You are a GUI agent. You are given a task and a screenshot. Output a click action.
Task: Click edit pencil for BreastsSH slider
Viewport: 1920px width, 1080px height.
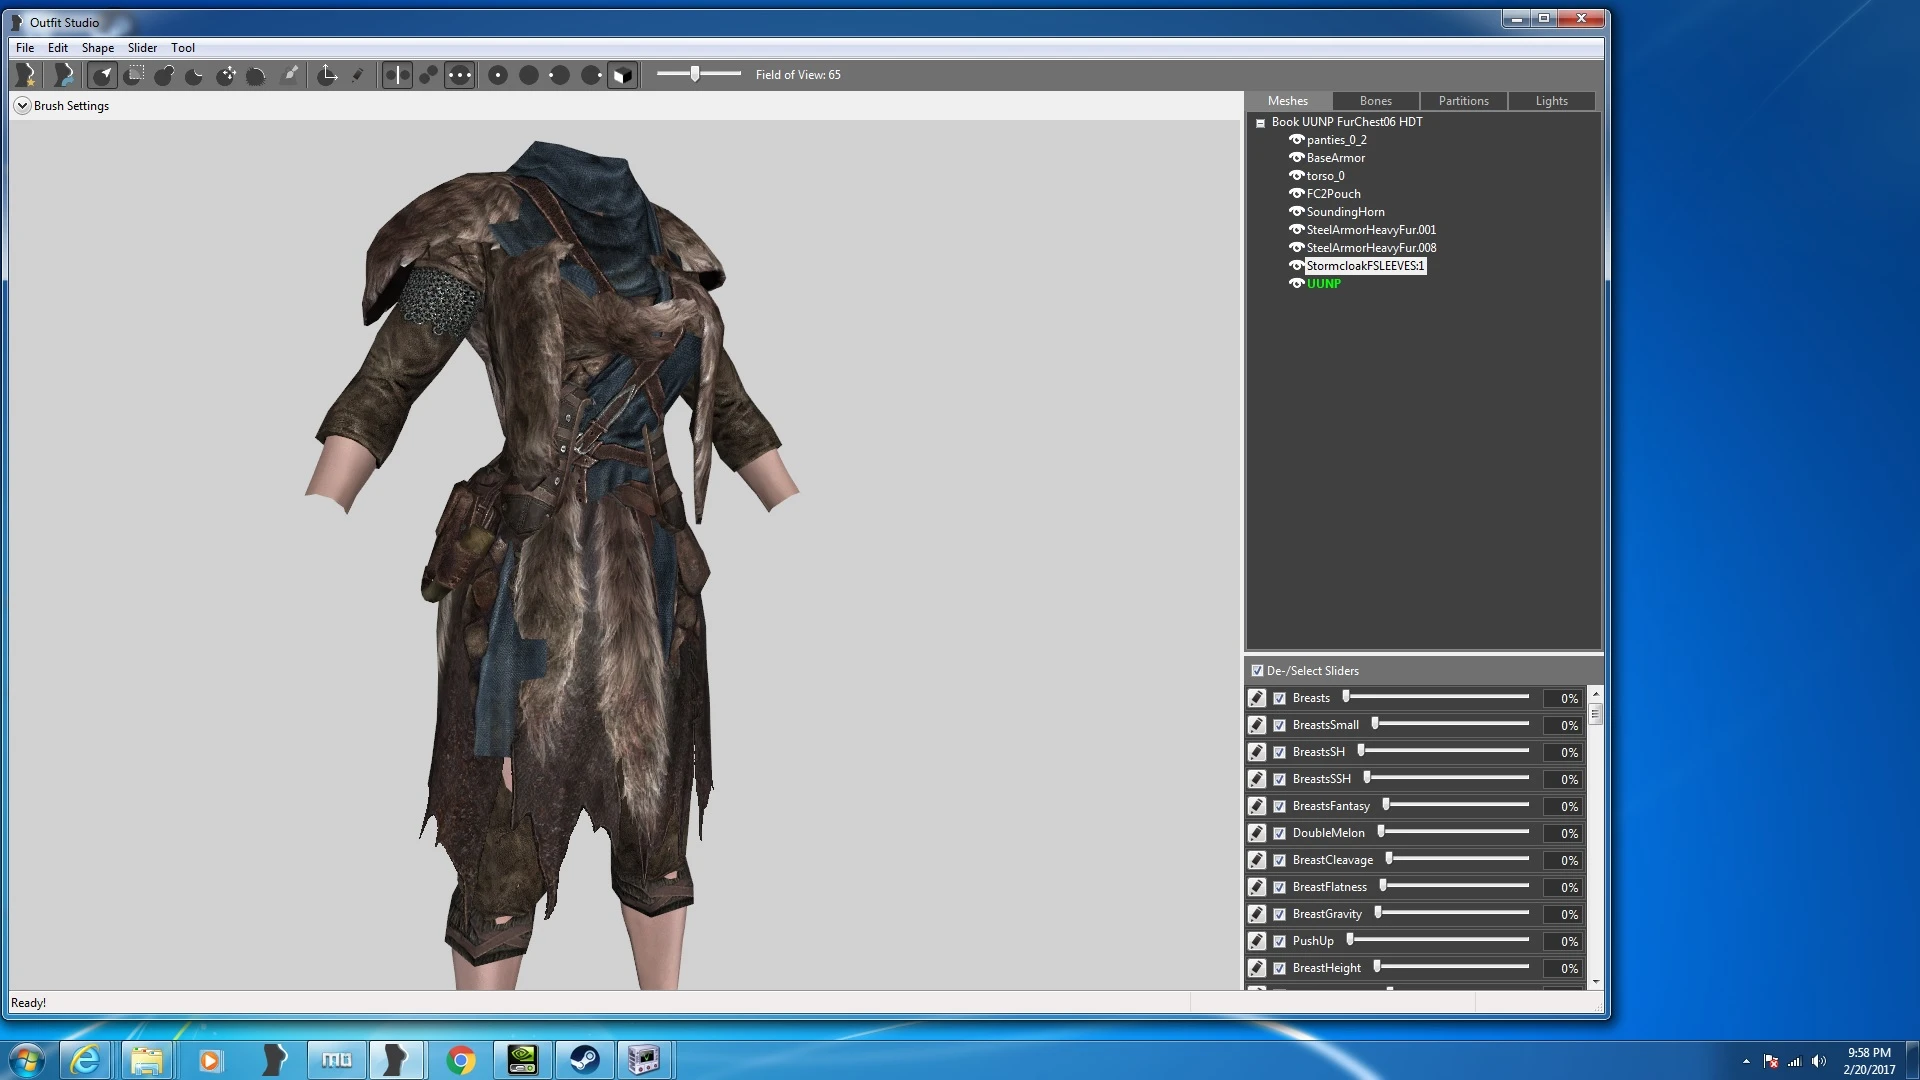[1257, 752]
